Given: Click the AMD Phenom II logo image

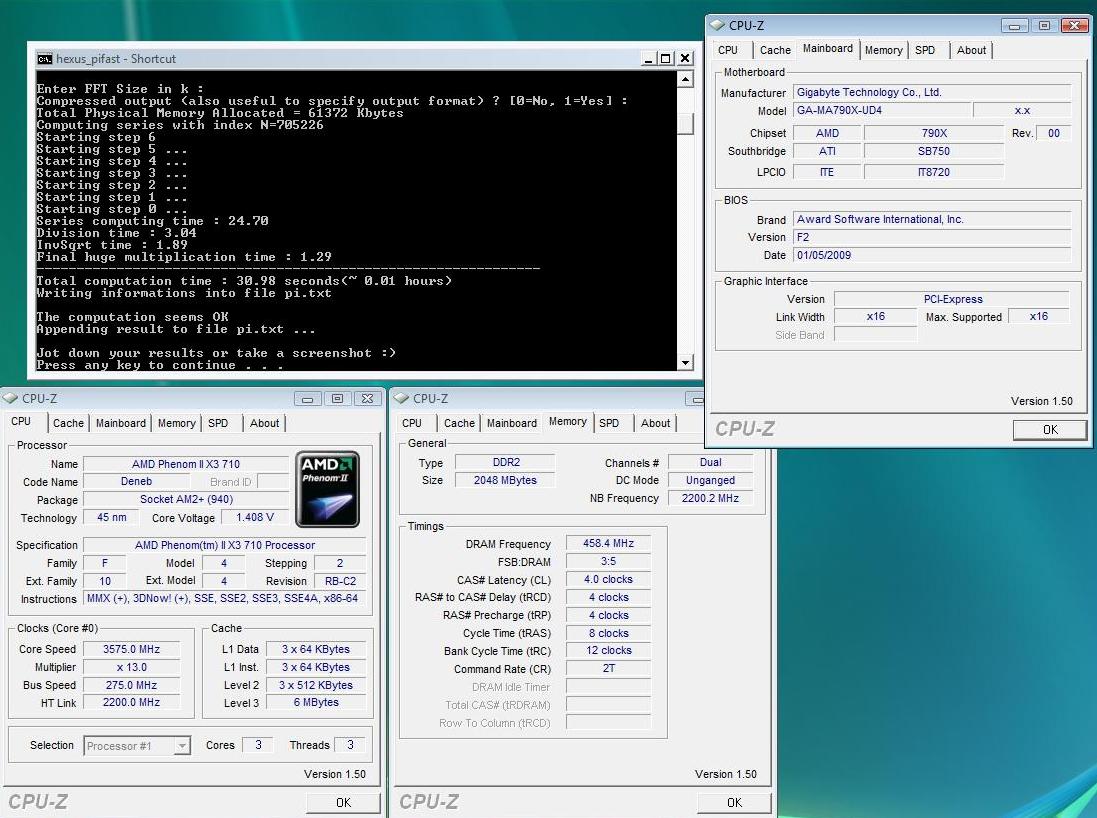Looking at the screenshot, I should point(327,489).
